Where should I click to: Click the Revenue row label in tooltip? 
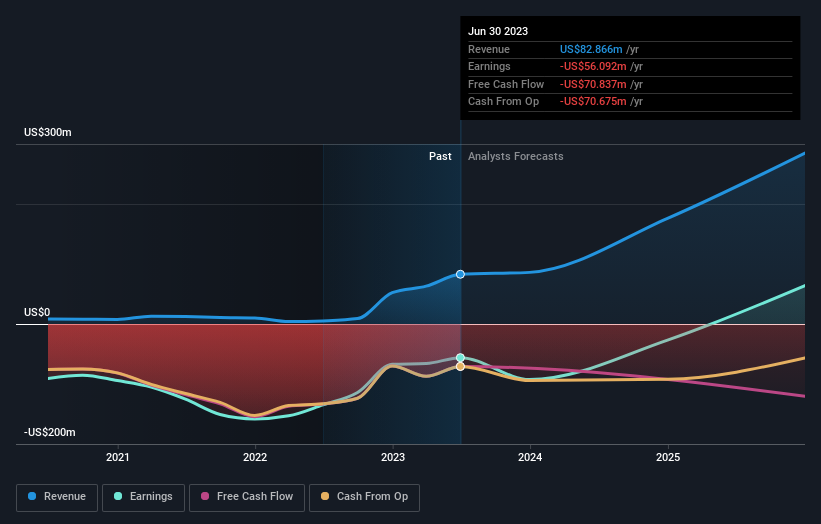point(489,49)
